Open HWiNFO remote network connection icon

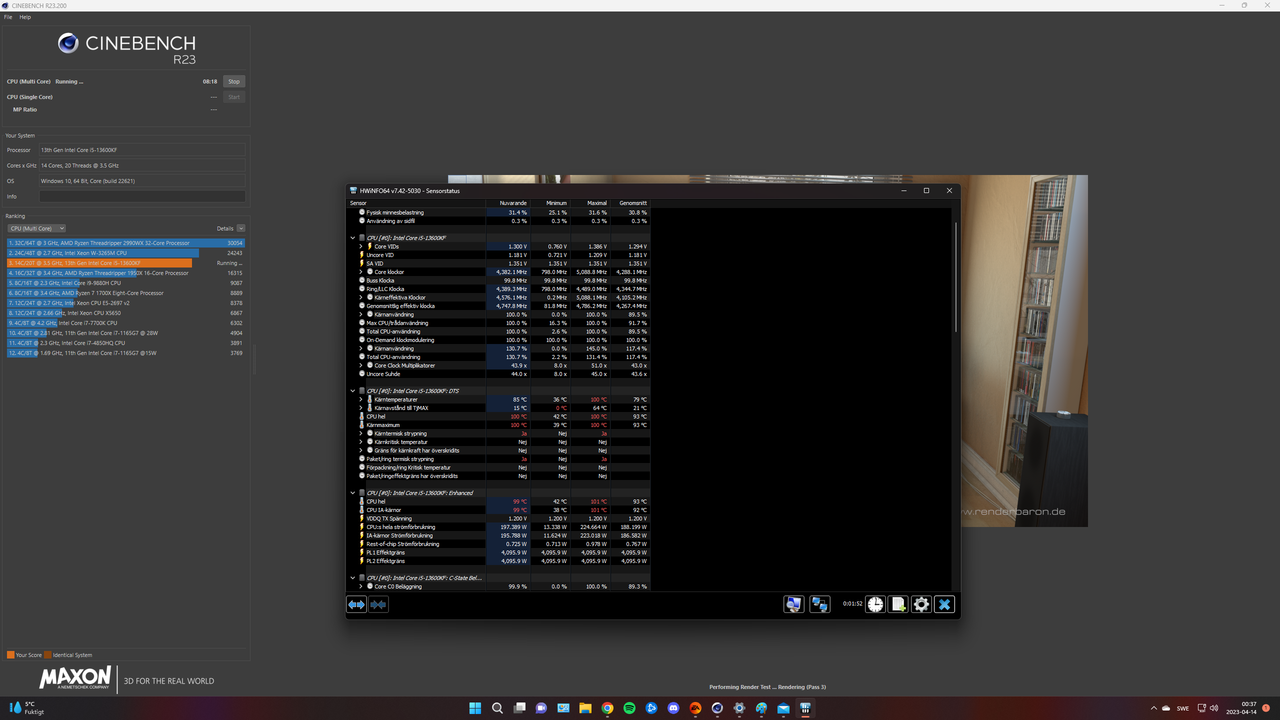819,604
